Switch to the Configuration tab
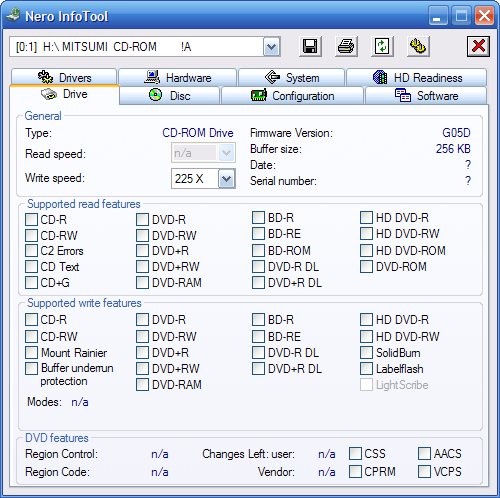 coord(292,96)
